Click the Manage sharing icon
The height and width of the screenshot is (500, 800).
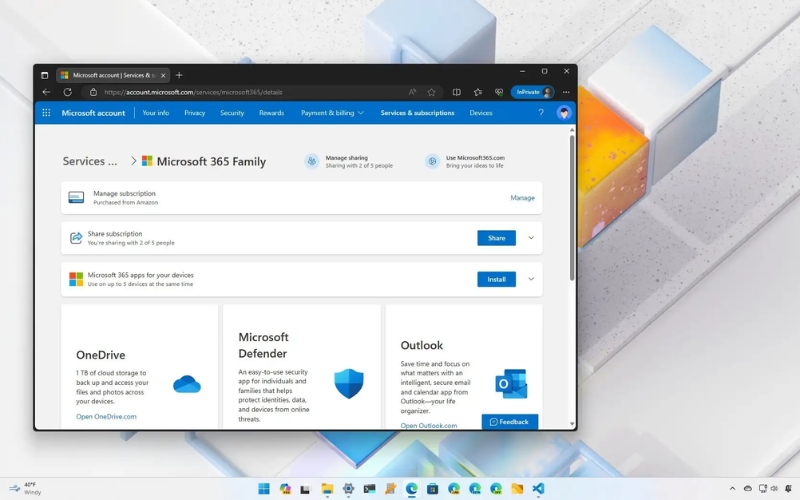[x=312, y=161]
